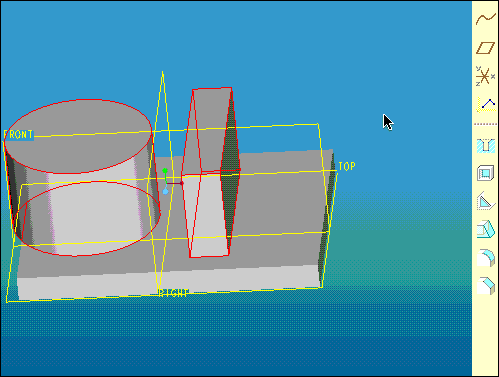Viewport: 499px width, 377px height.
Task: Click the light gray bottom strip of the block
Action: coord(168,281)
